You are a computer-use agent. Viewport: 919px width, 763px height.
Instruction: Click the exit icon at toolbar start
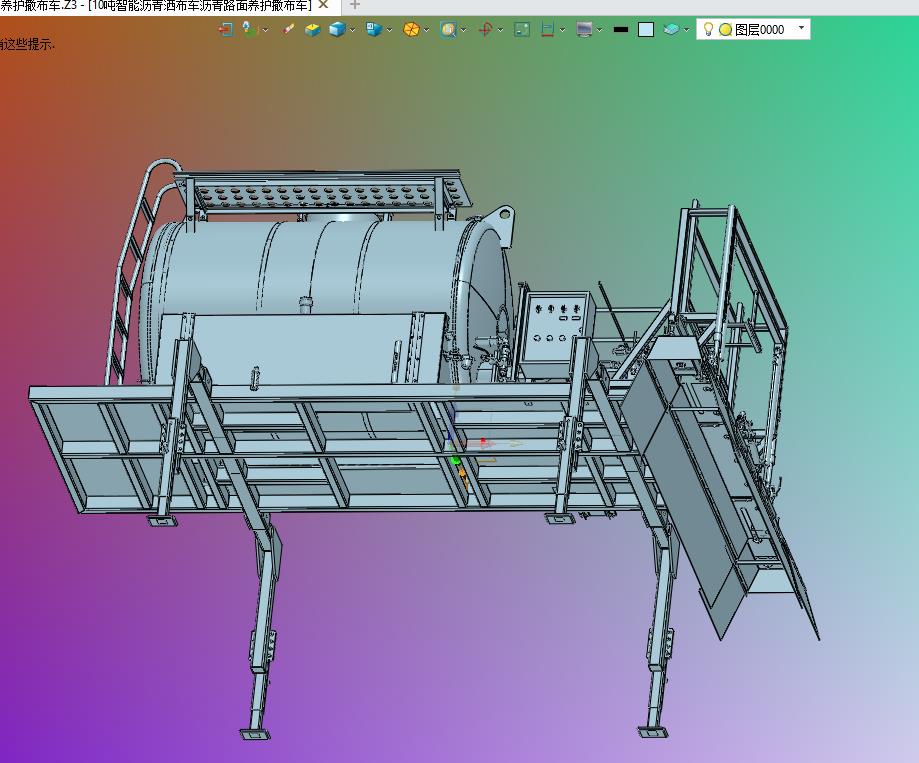click(225, 30)
